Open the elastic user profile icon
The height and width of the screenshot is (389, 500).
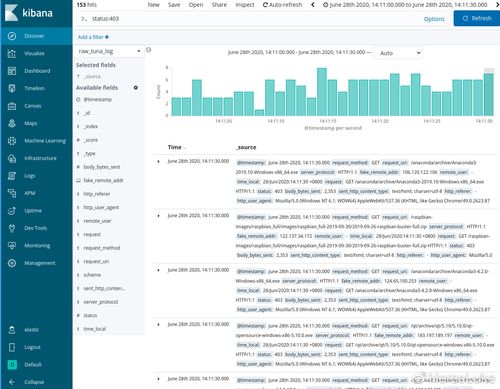click(x=12, y=330)
